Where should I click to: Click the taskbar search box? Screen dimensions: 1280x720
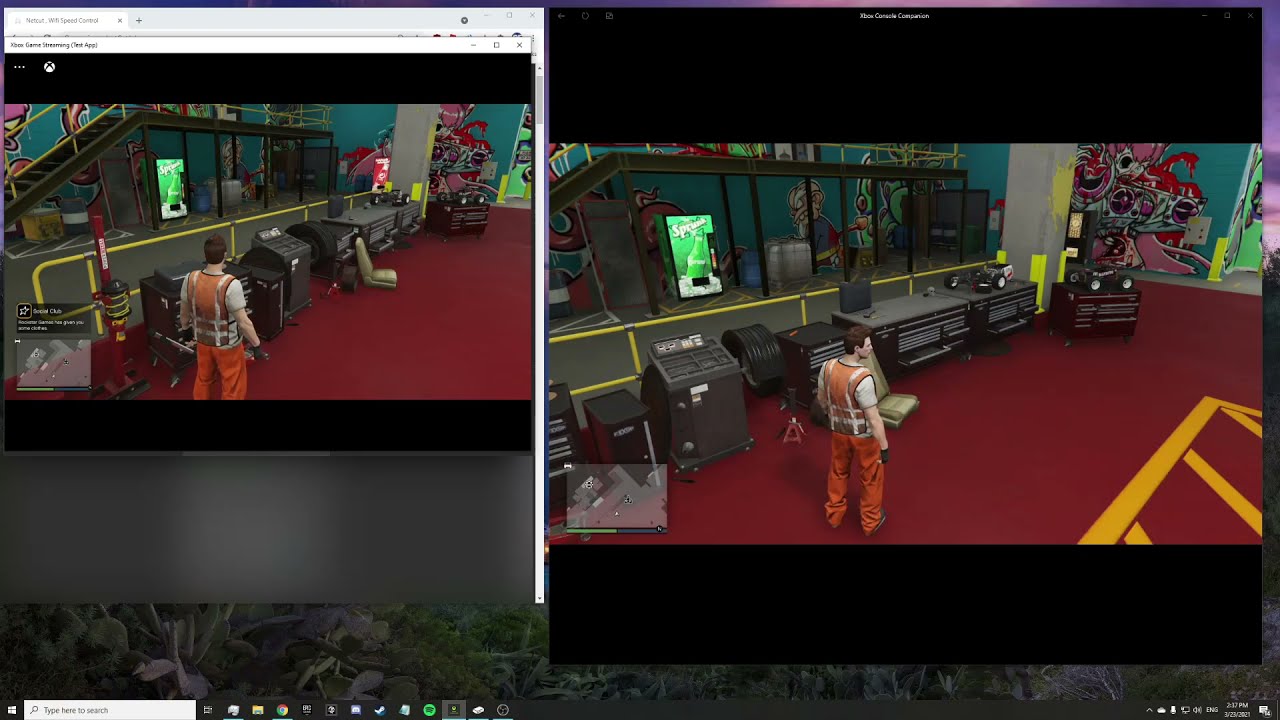tap(110, 710)
